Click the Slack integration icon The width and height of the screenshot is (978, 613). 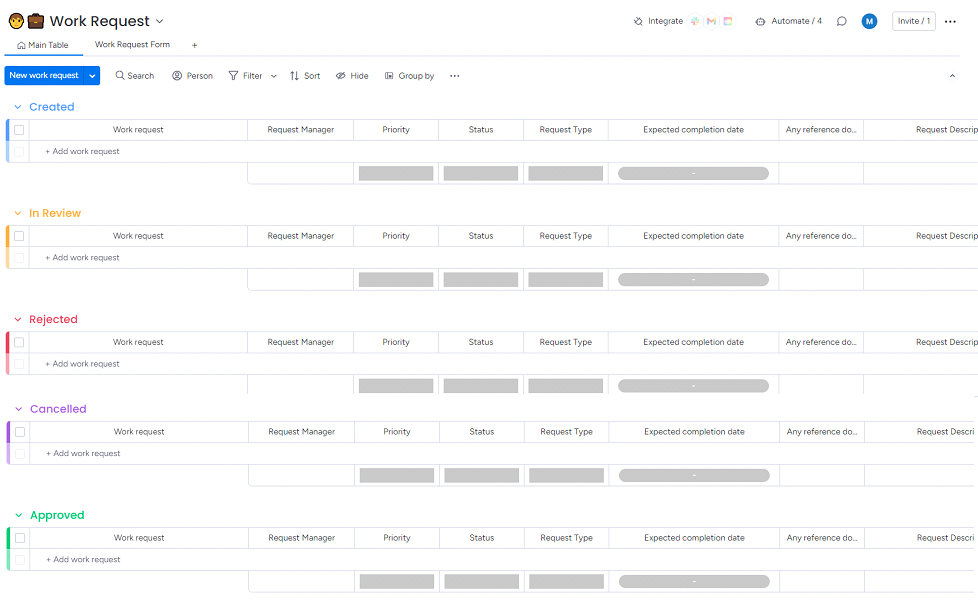coord(695,21)
